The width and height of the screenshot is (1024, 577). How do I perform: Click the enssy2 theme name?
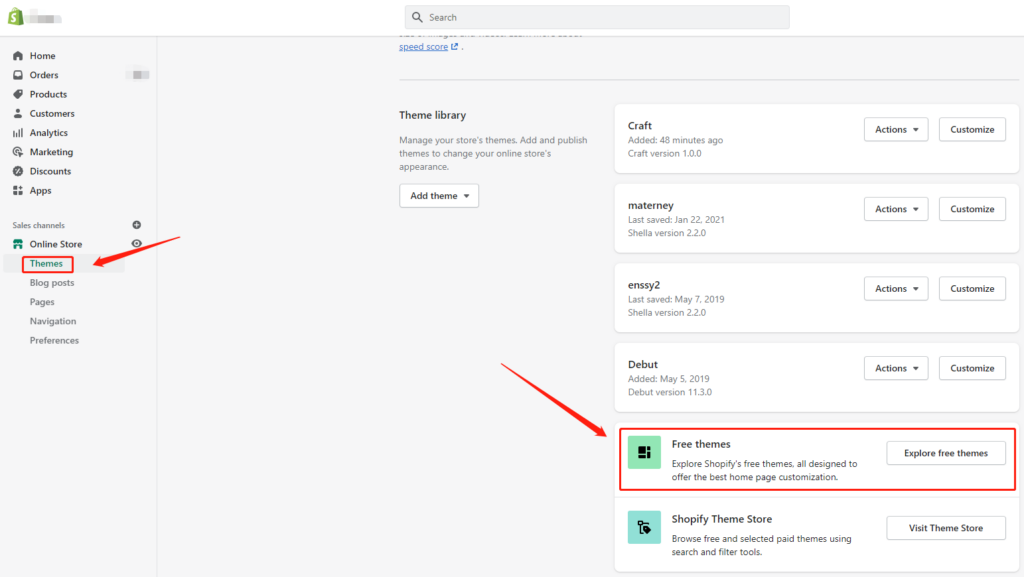644,285
